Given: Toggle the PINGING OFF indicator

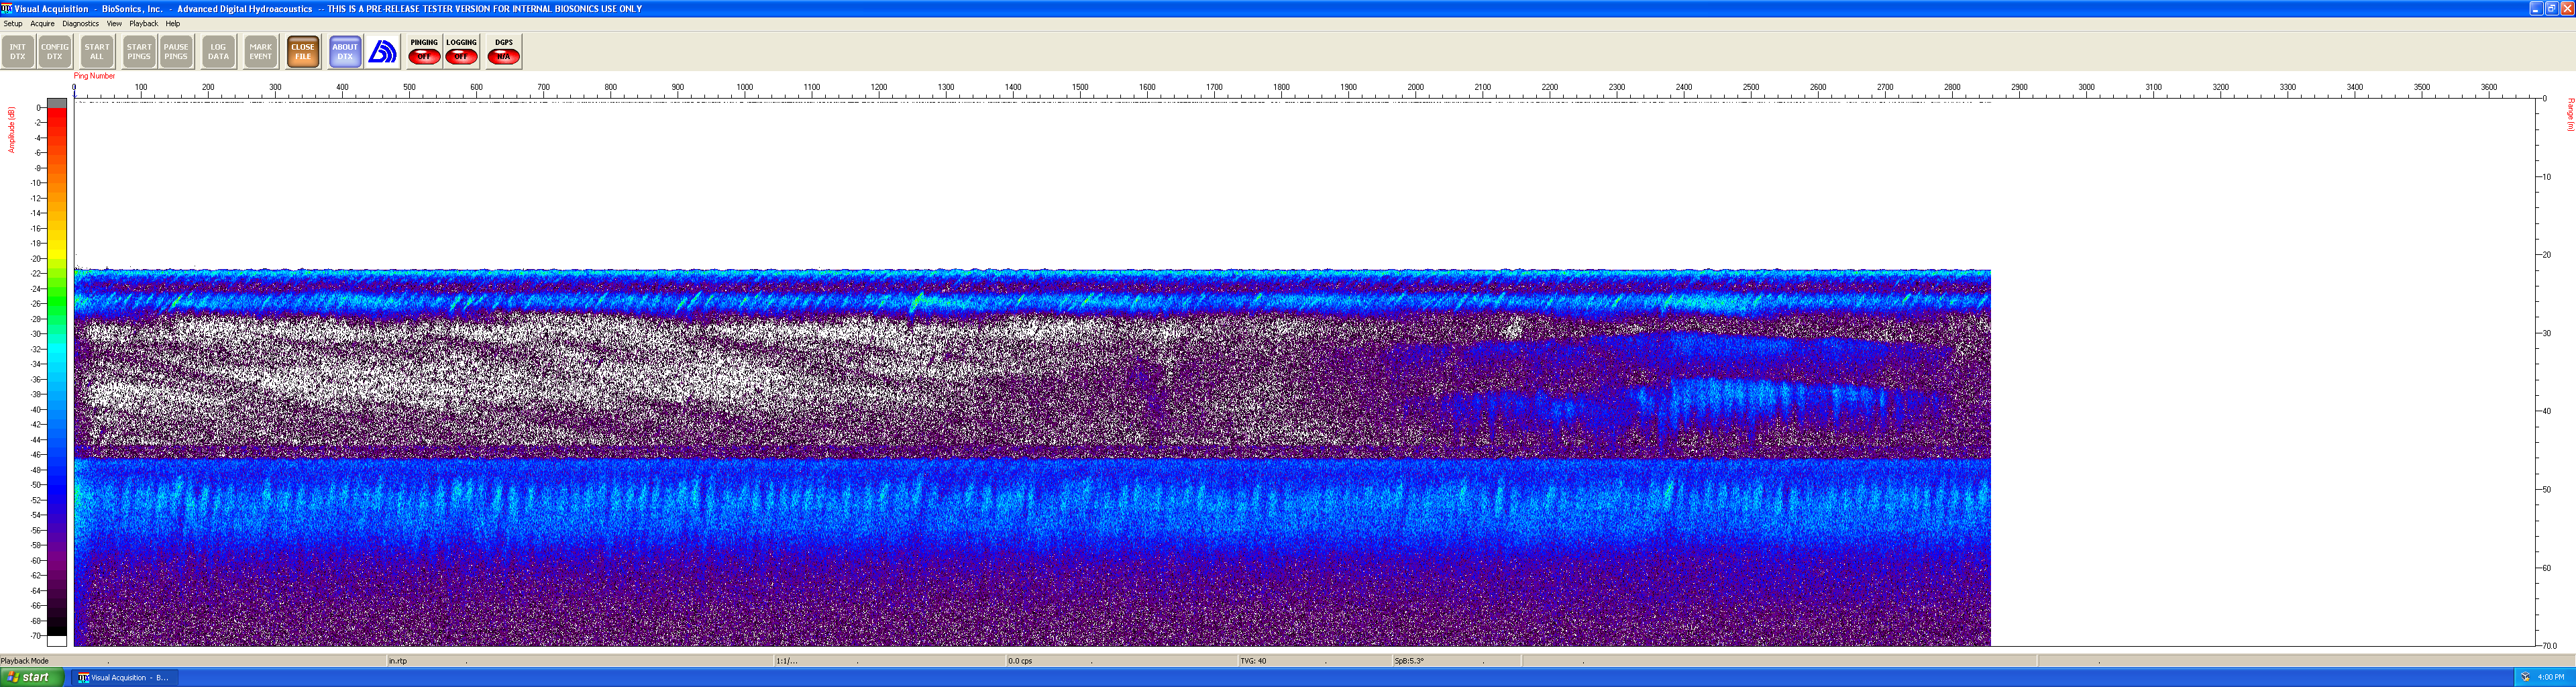Looking at the screenshot, I should [x=424, y=51].
